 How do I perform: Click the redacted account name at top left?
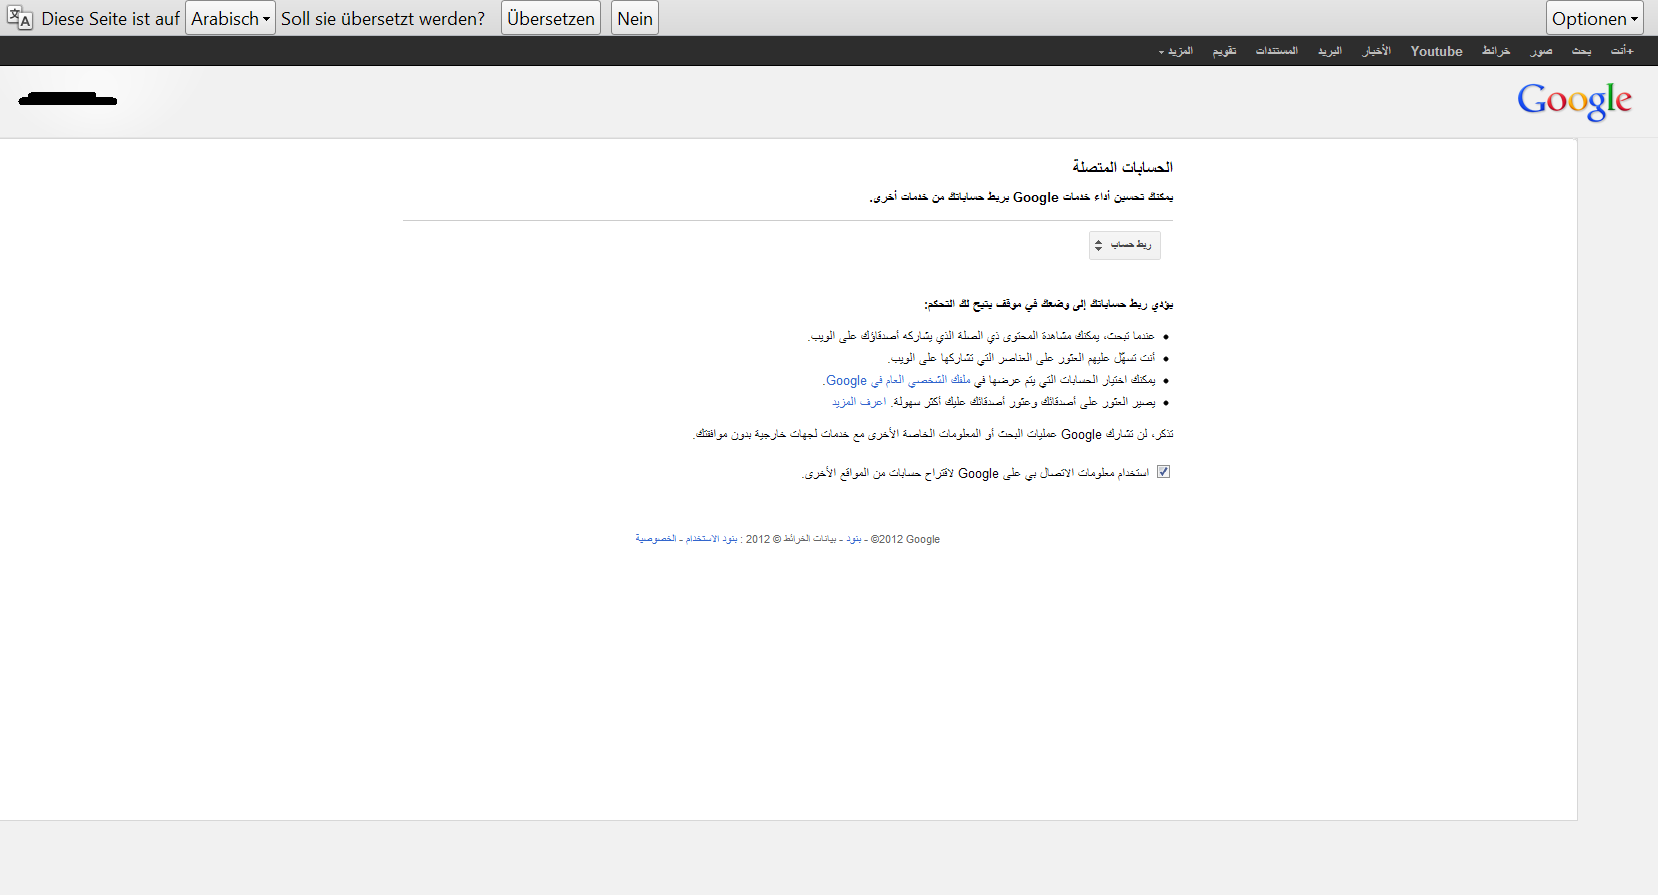point(67,99)
